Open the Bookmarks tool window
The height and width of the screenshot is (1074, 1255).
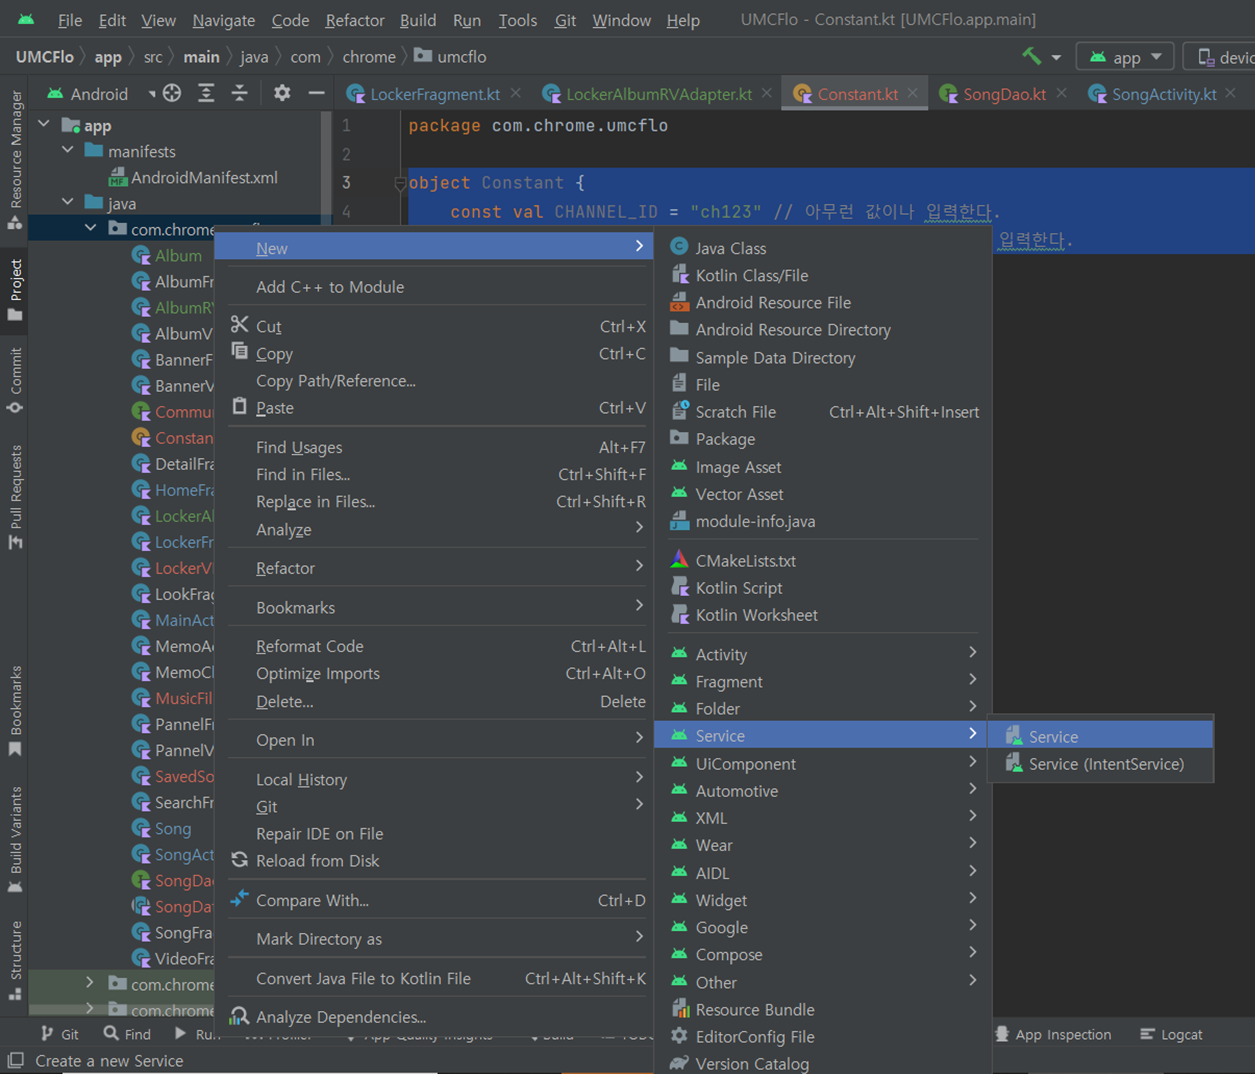coord(15,711)
